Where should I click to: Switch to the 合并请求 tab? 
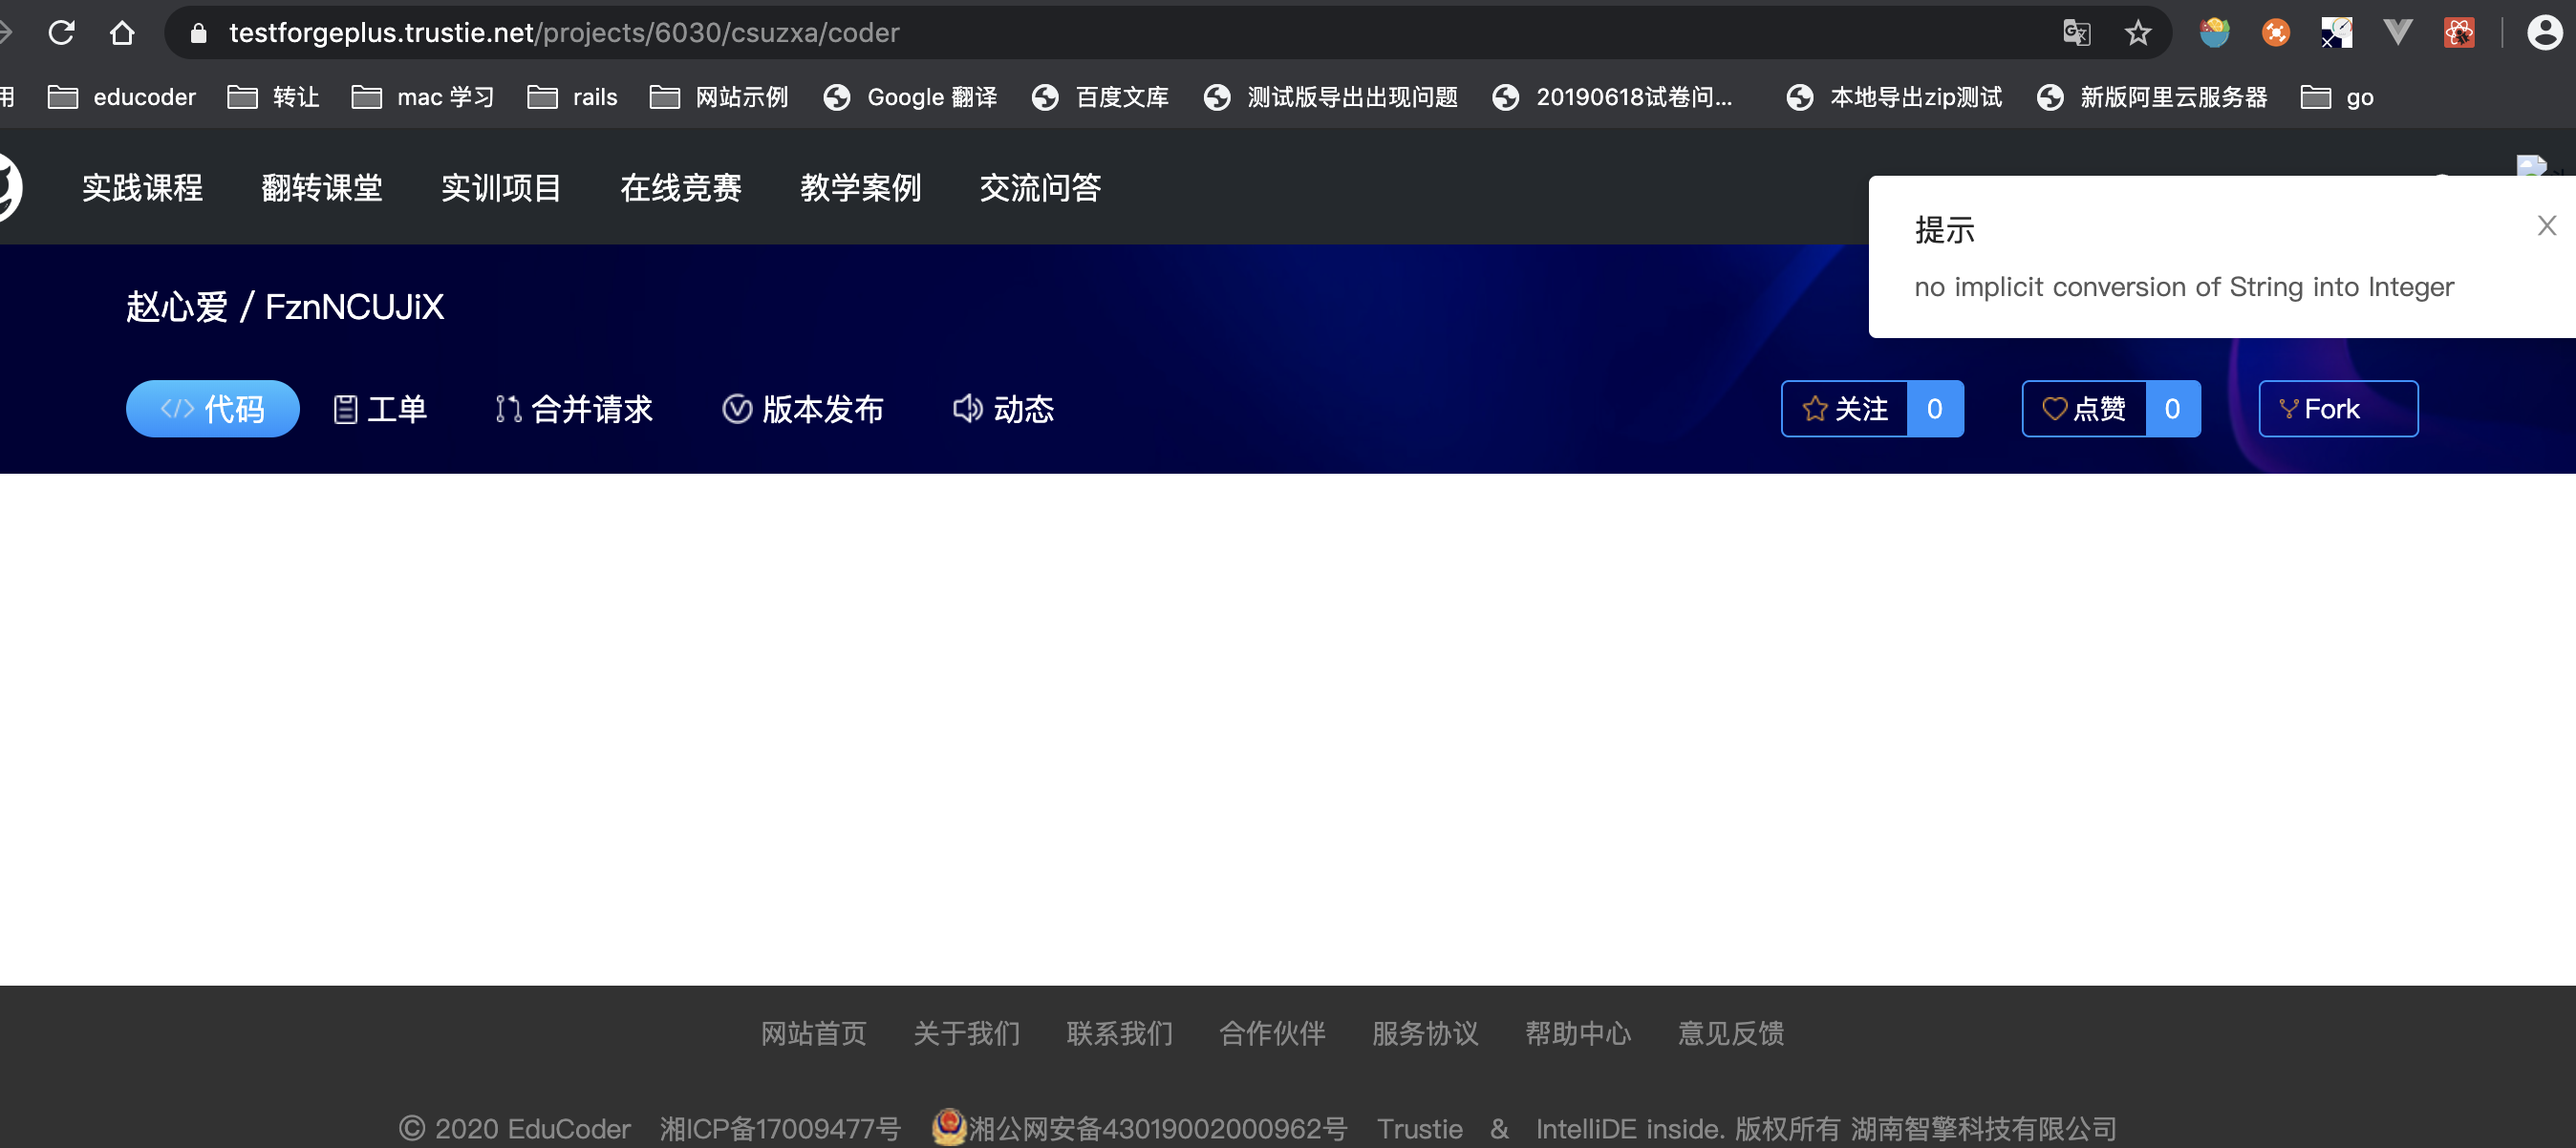pos(574,408)
